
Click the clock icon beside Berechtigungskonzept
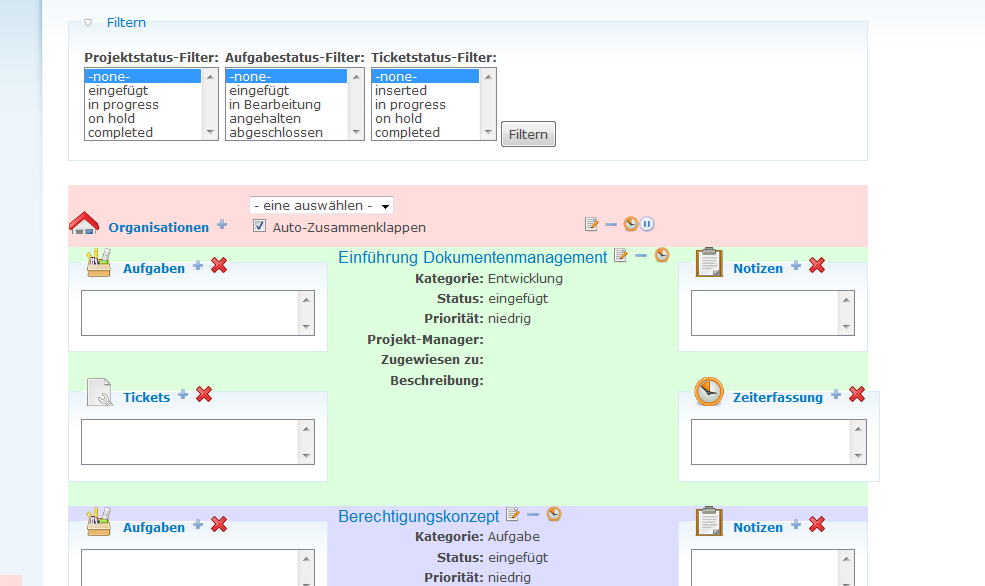pyautogui.click(x=554, y=514)
